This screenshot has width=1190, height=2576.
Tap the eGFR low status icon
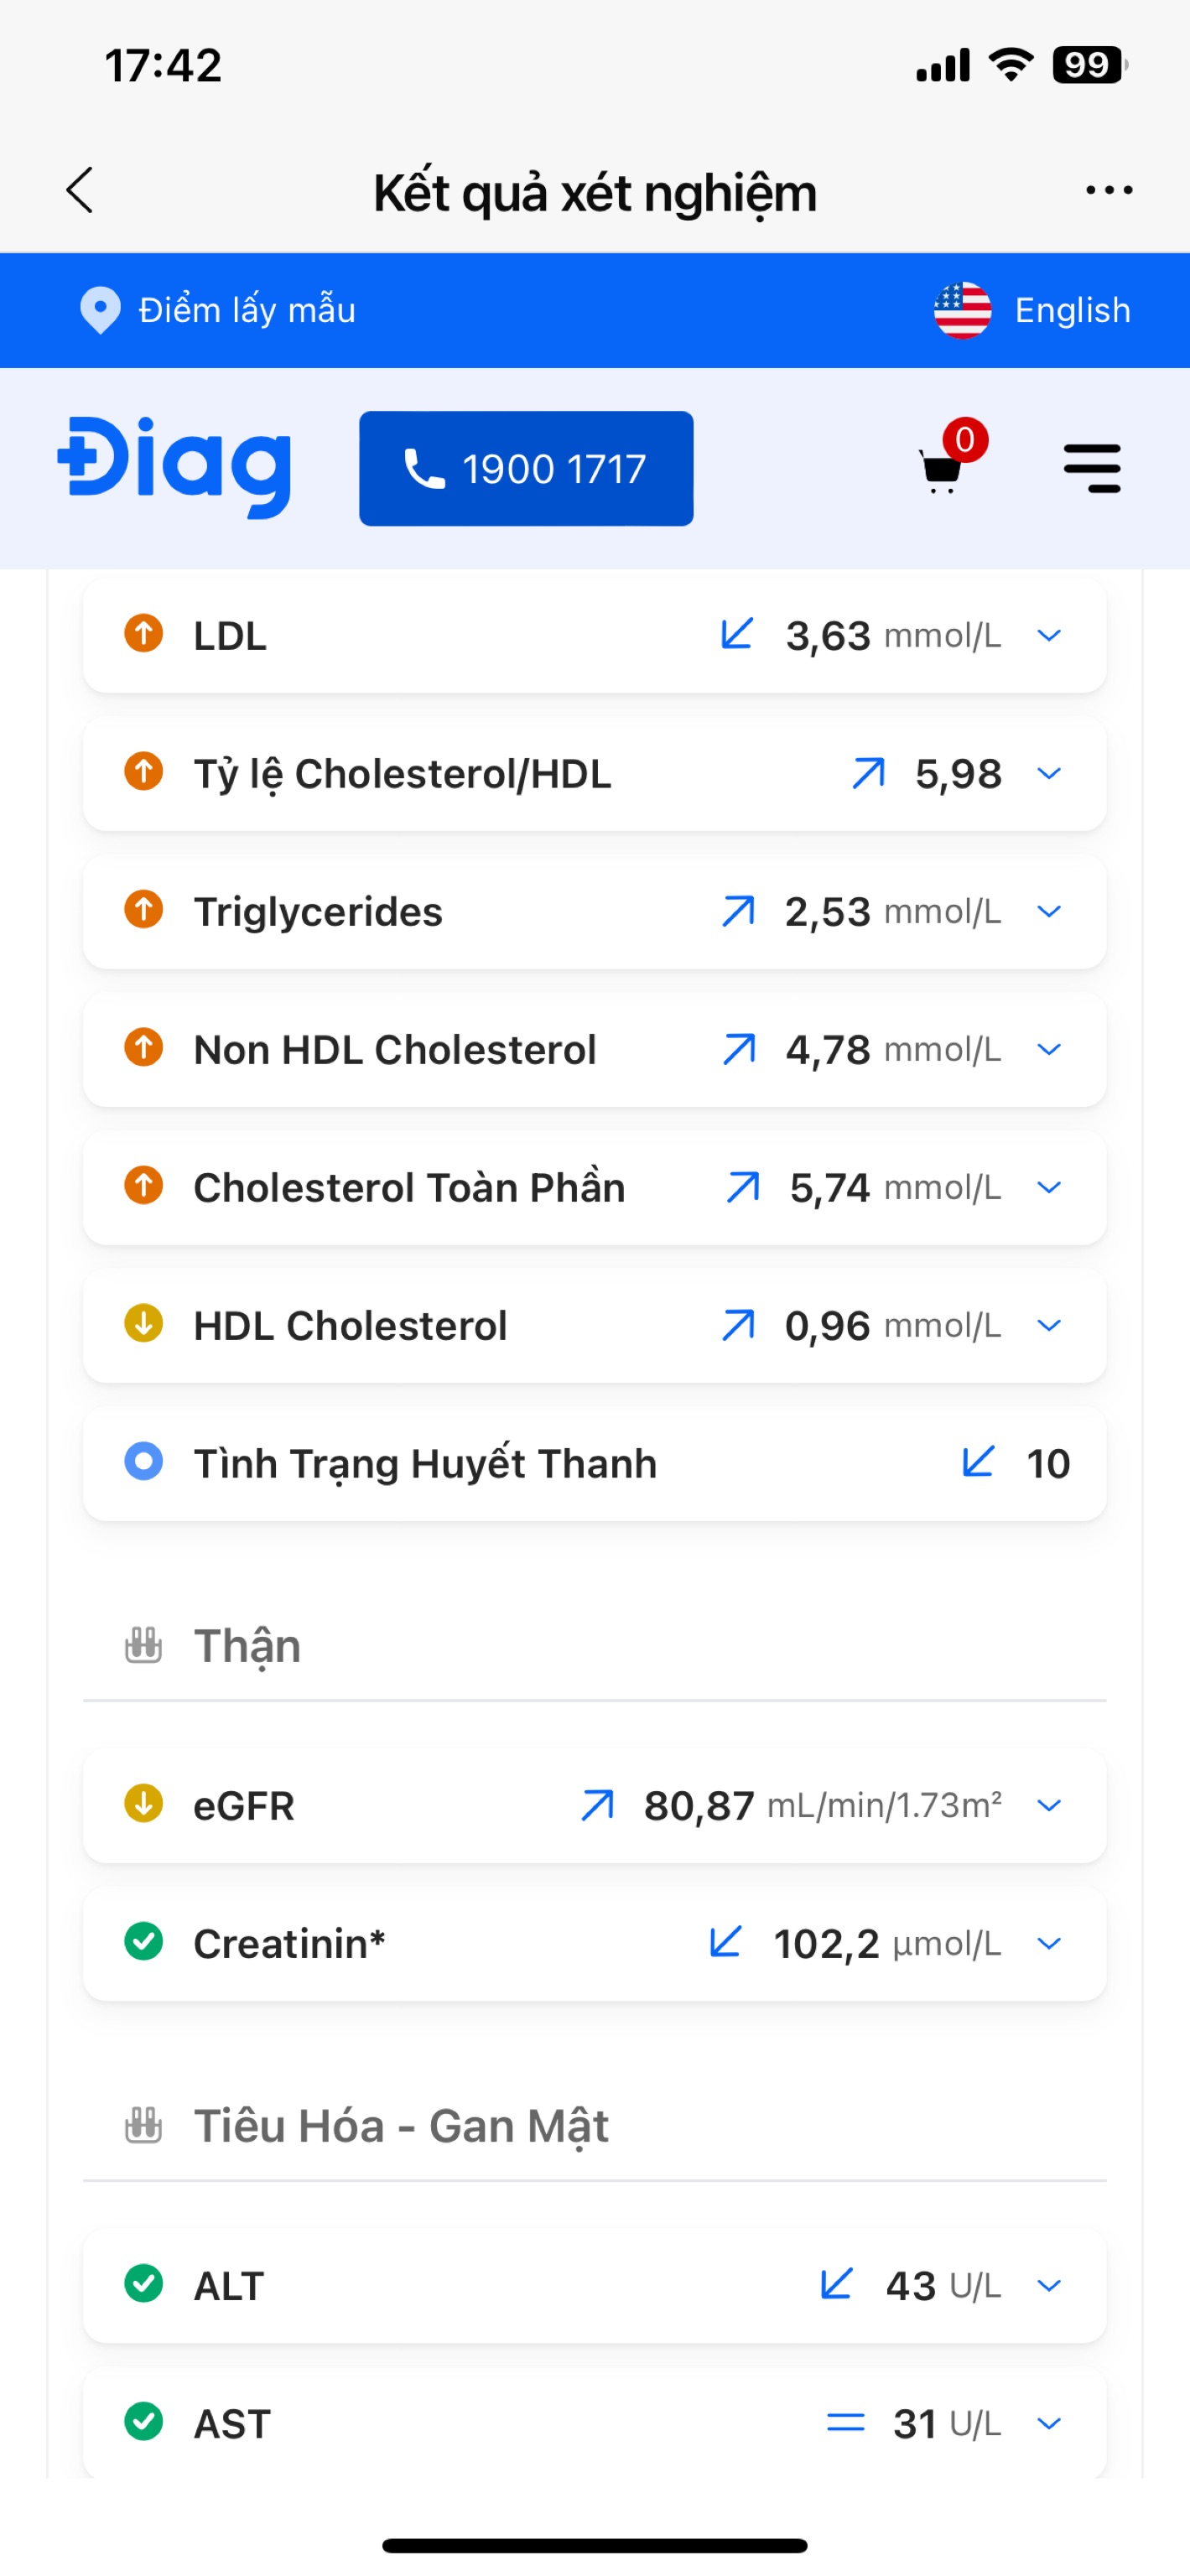click(x=144, y=1804)
